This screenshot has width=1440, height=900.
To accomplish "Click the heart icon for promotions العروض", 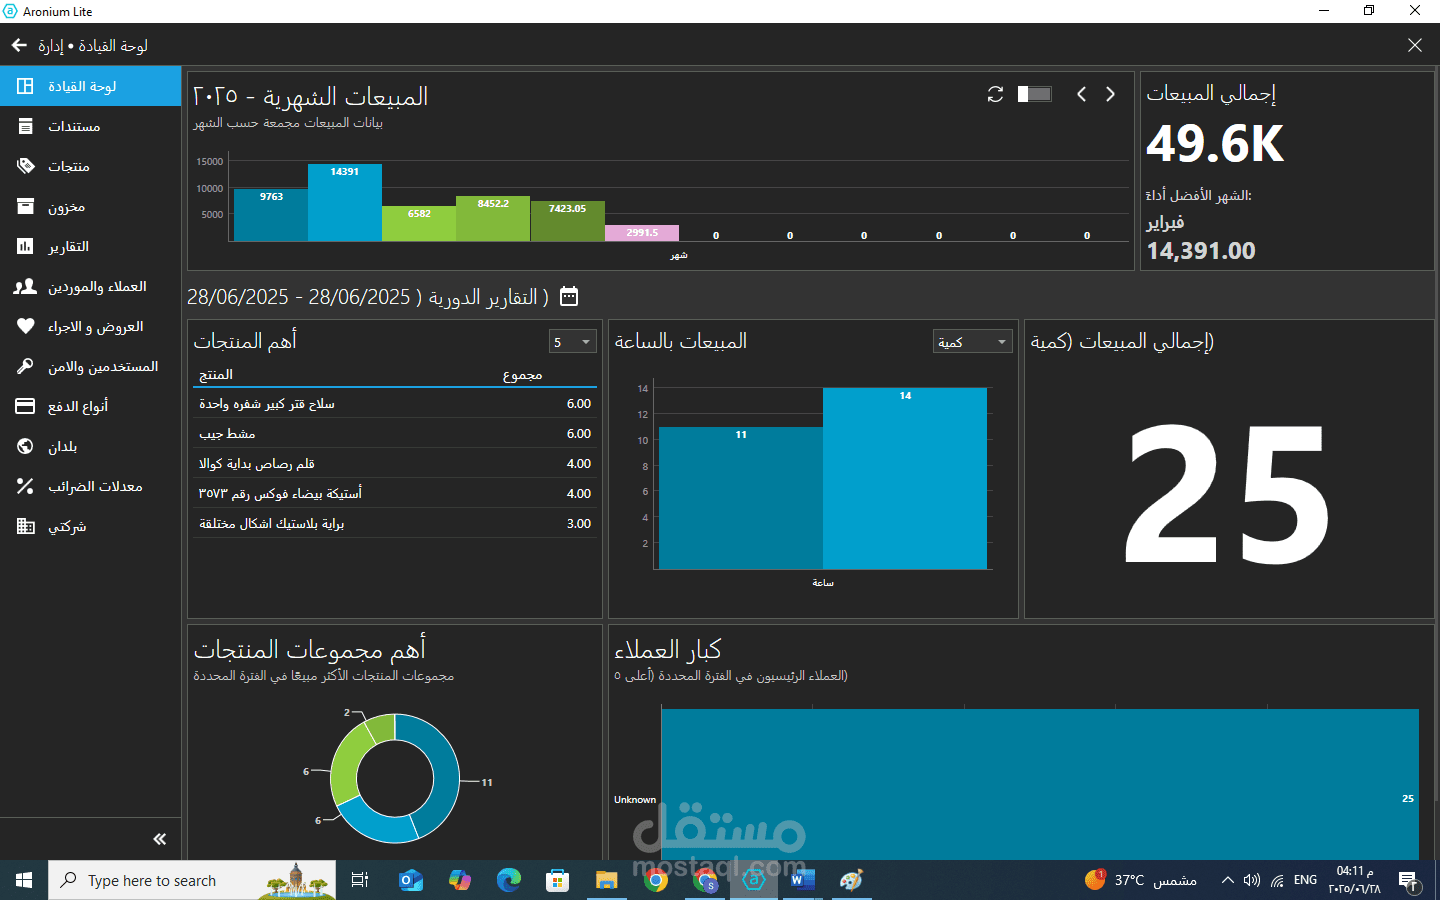I will pyautogui.click(x=25, y=326).
